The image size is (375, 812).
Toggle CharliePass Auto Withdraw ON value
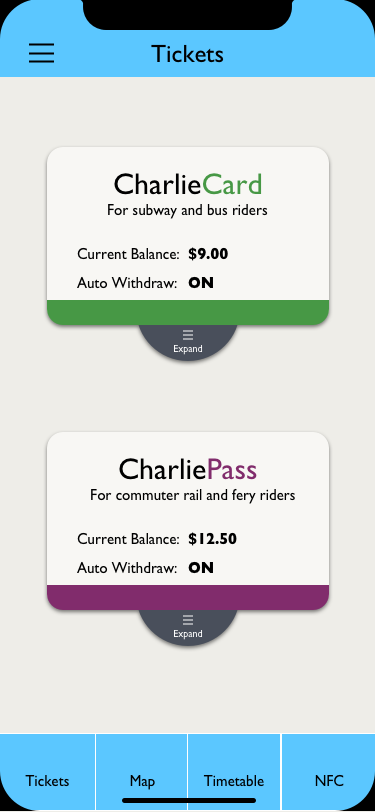tap(201, 568)
